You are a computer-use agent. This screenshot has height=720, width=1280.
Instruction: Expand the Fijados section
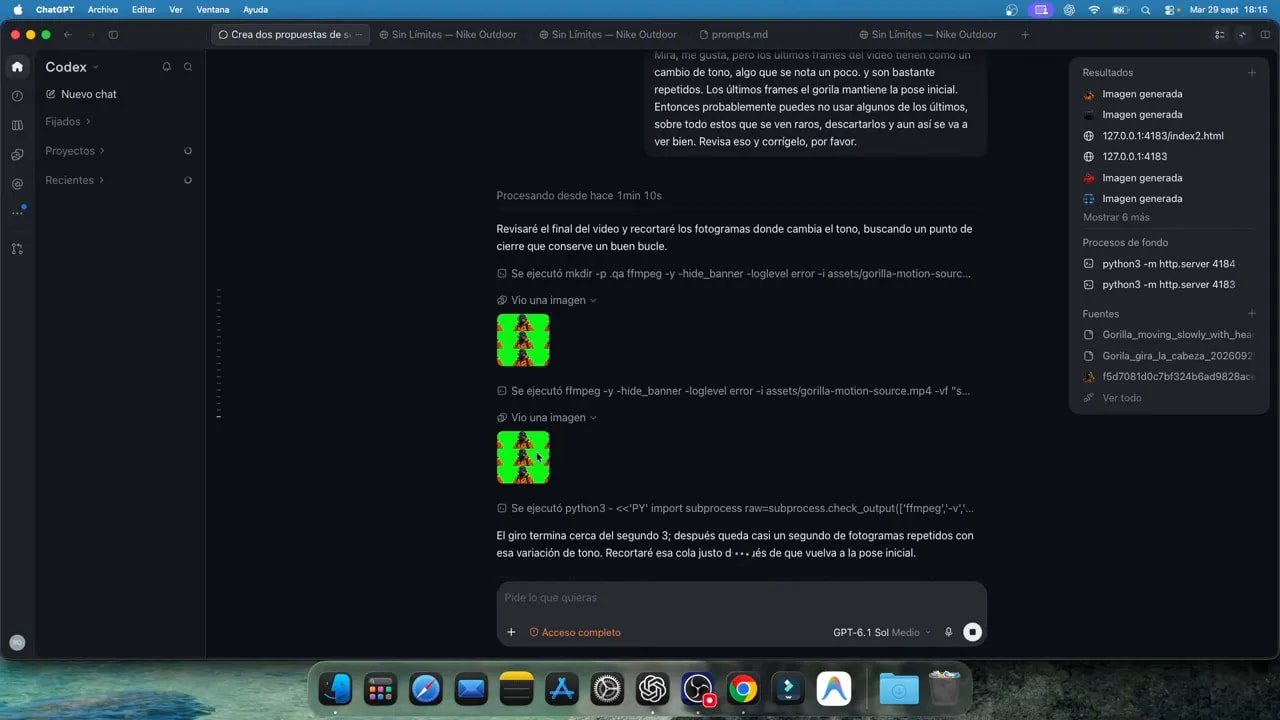point(68,121)
